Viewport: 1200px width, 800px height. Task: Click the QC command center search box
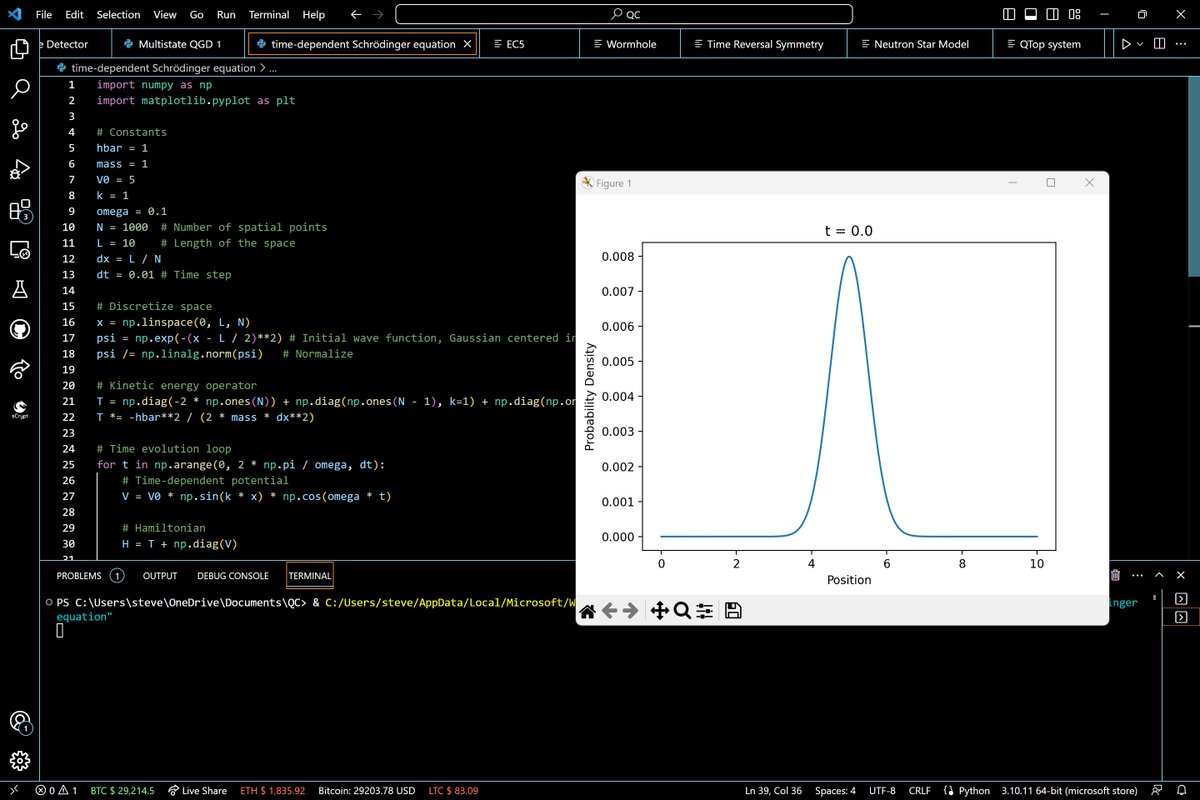click(624, 15)
